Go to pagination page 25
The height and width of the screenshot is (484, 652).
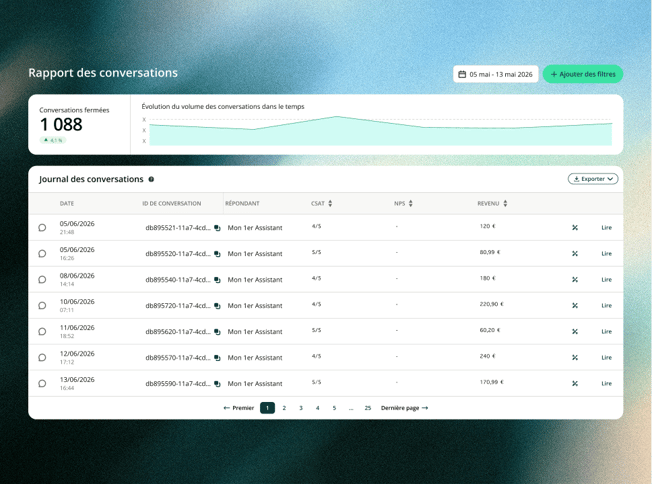(x=368, y=408)
